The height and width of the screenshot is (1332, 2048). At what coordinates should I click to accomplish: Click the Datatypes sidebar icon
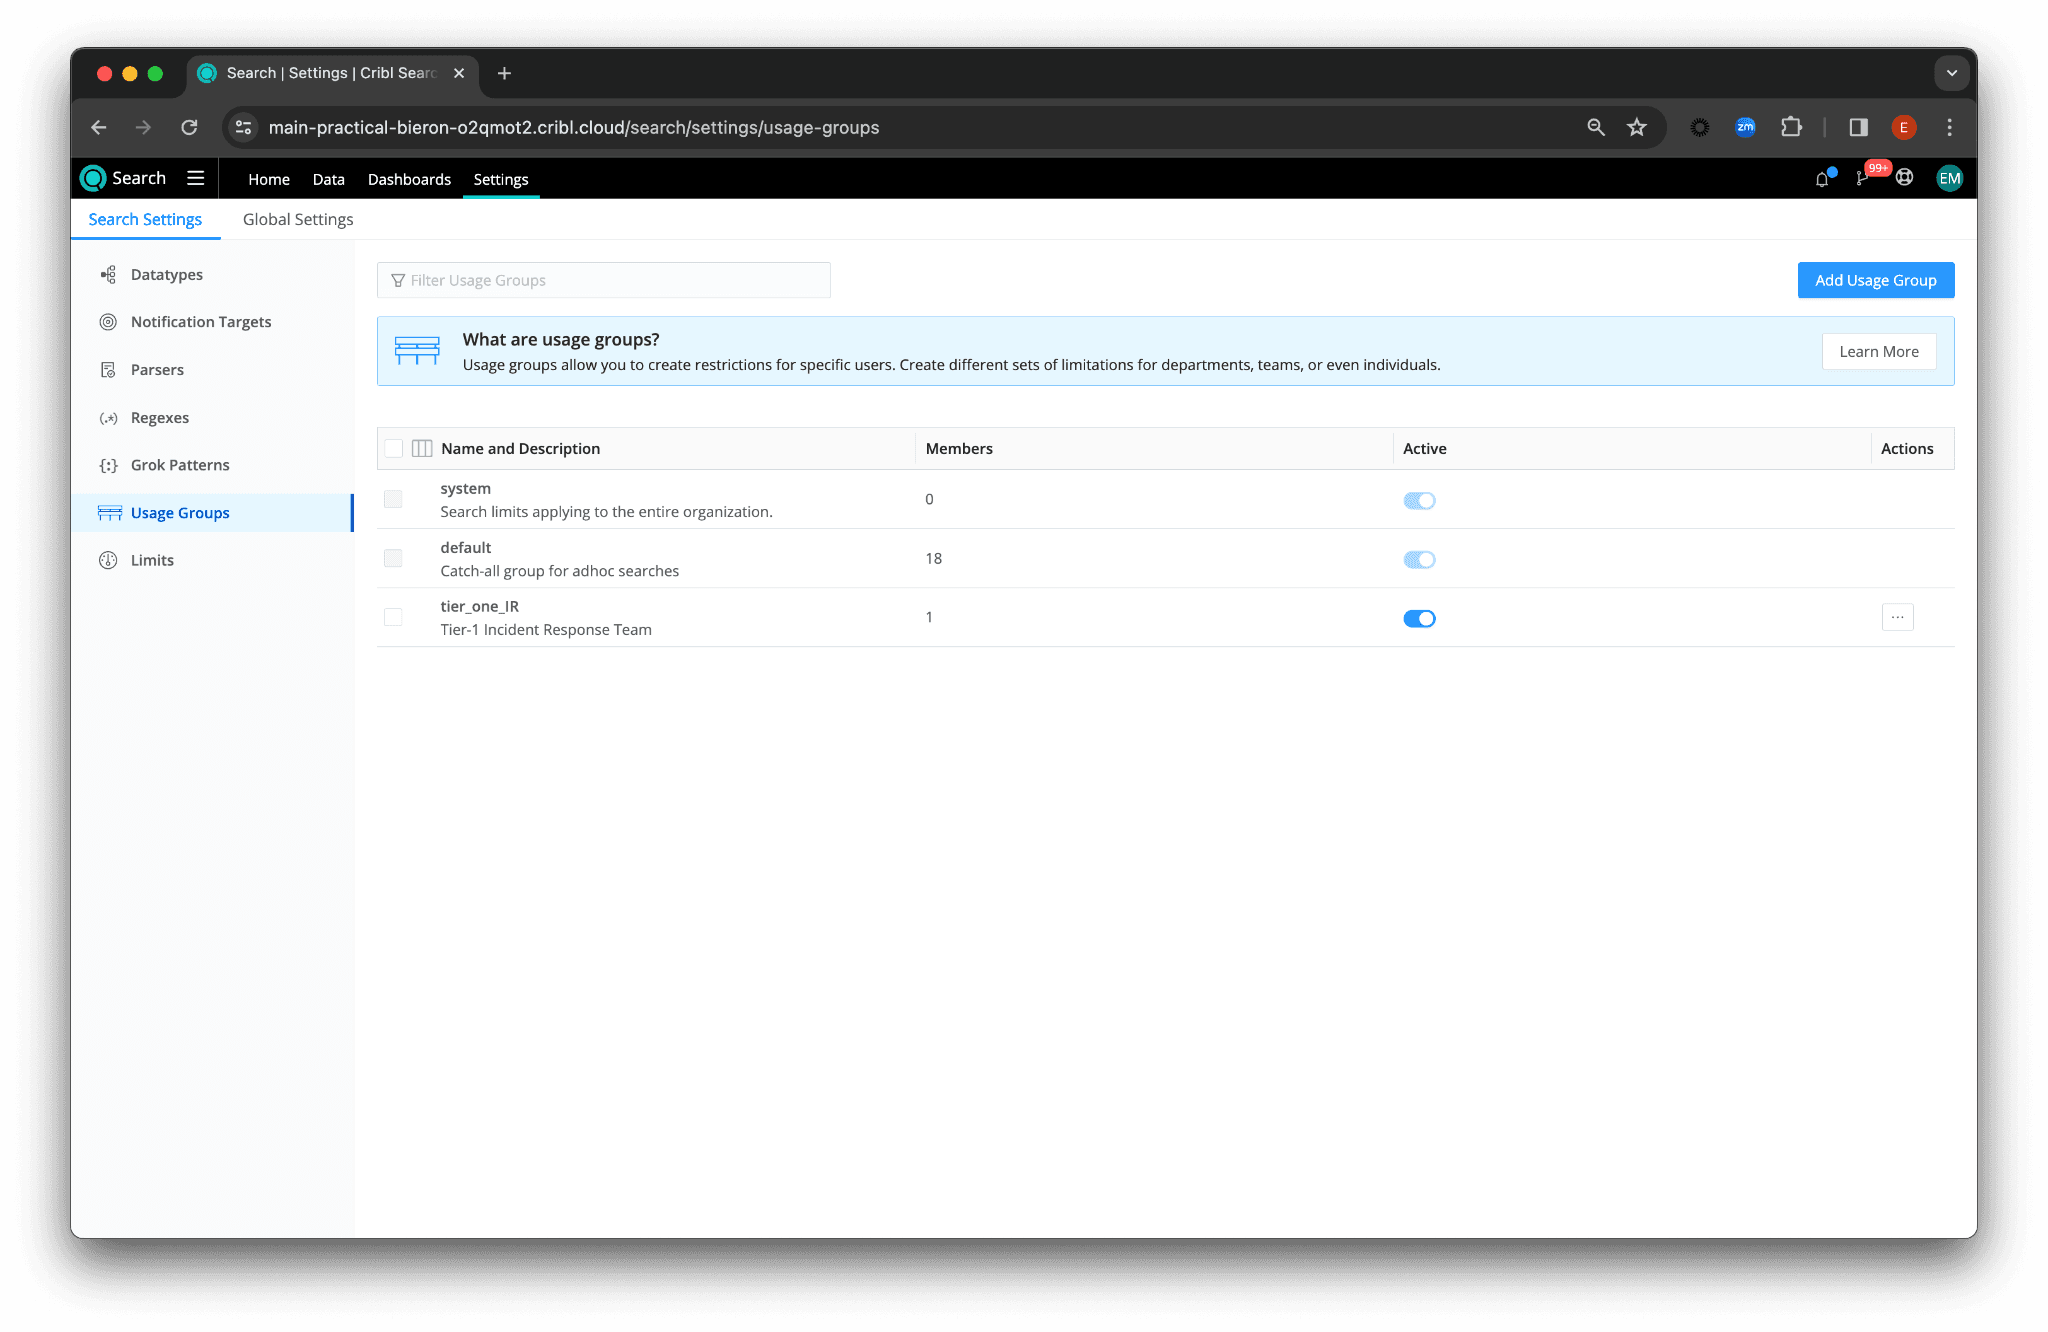(108, 274)
